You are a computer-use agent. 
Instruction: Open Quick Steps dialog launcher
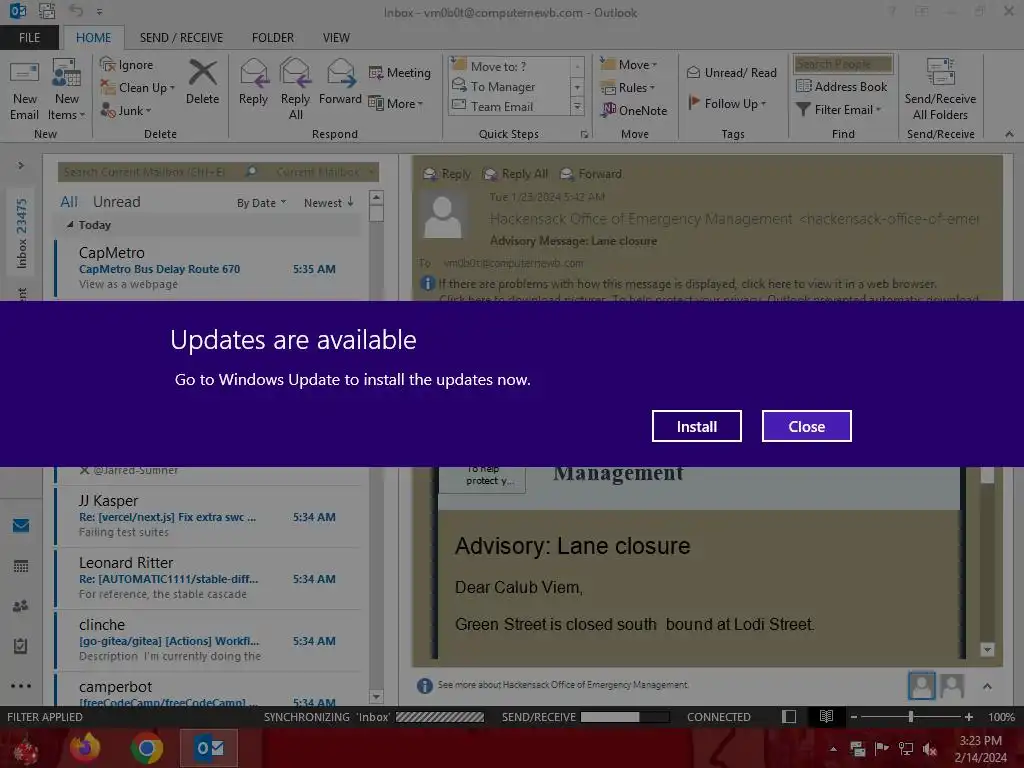click(584, 135)
